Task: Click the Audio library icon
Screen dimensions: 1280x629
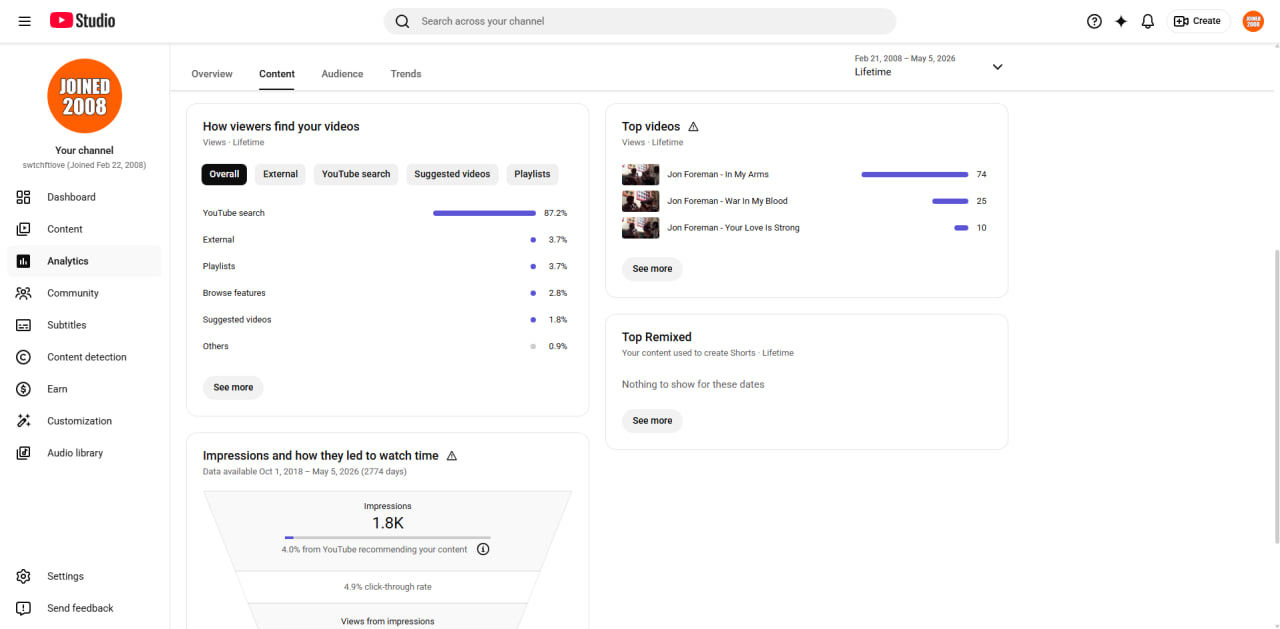Action: click(24, 453)
